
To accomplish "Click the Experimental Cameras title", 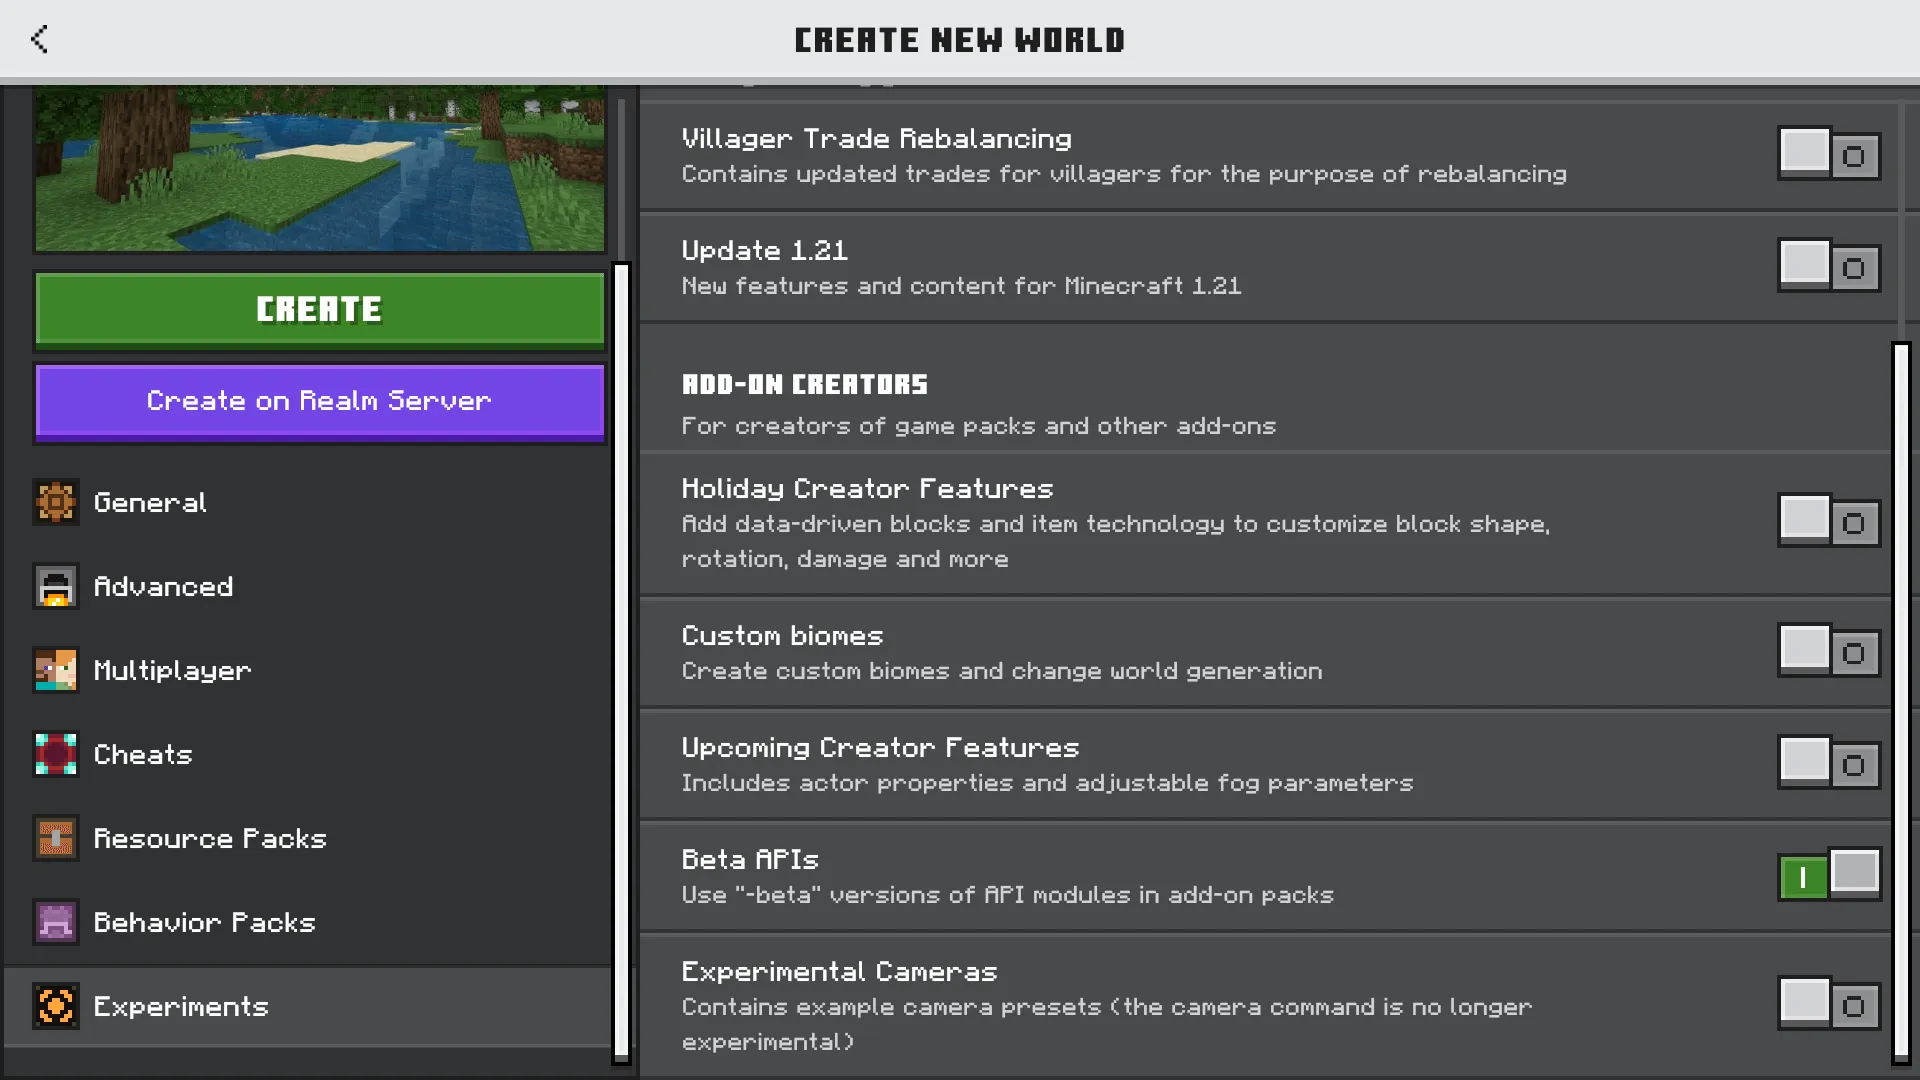I will pyautogui.click(x=839, y=971).
